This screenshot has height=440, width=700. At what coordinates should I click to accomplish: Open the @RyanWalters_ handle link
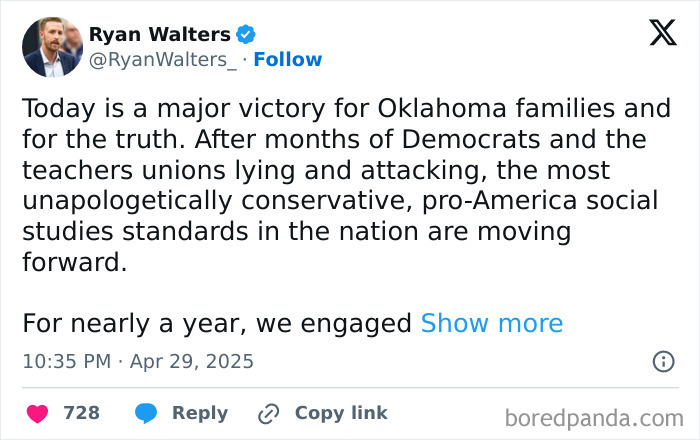click(163, 59)
